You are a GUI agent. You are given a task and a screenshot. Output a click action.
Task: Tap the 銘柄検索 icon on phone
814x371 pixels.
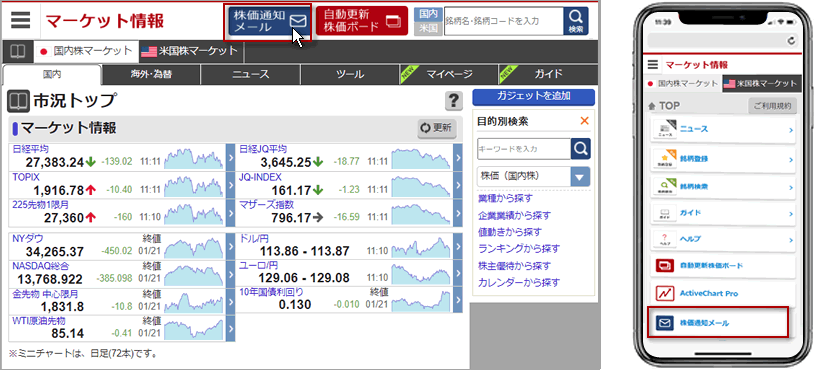pos(664,185)
